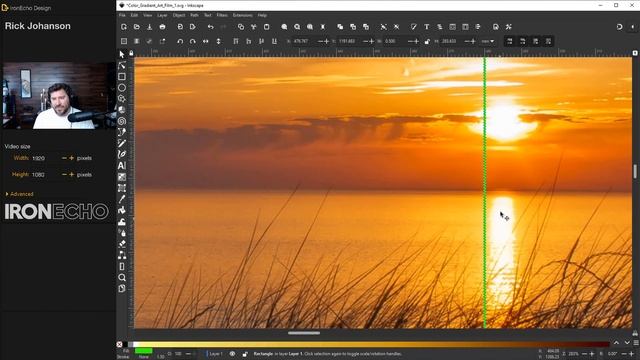The height and width of the screenshot is (360, 640).
Task: Click the Undo arrow in command bar
Action: pos(210,27)
